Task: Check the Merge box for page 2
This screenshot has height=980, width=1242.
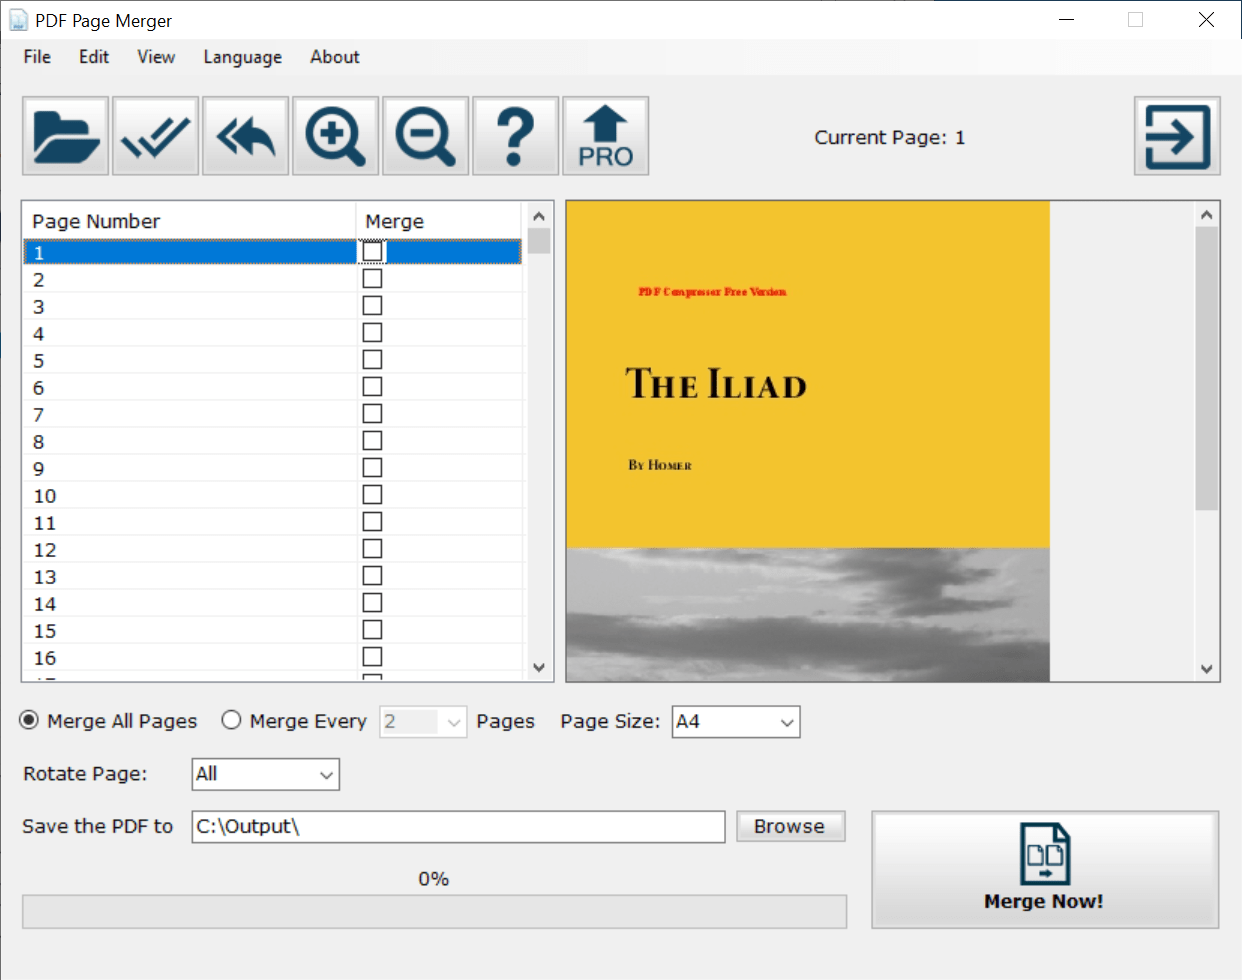Action: tap(372, 278)
